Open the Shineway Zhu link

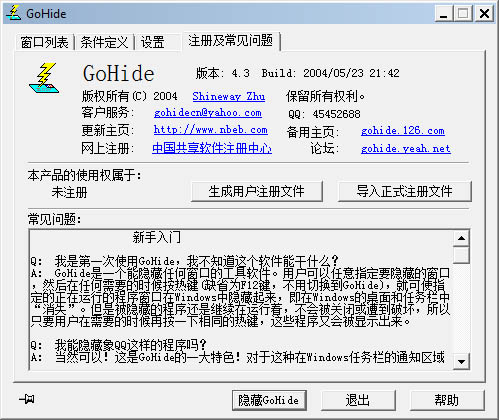(x=229, y=96)
